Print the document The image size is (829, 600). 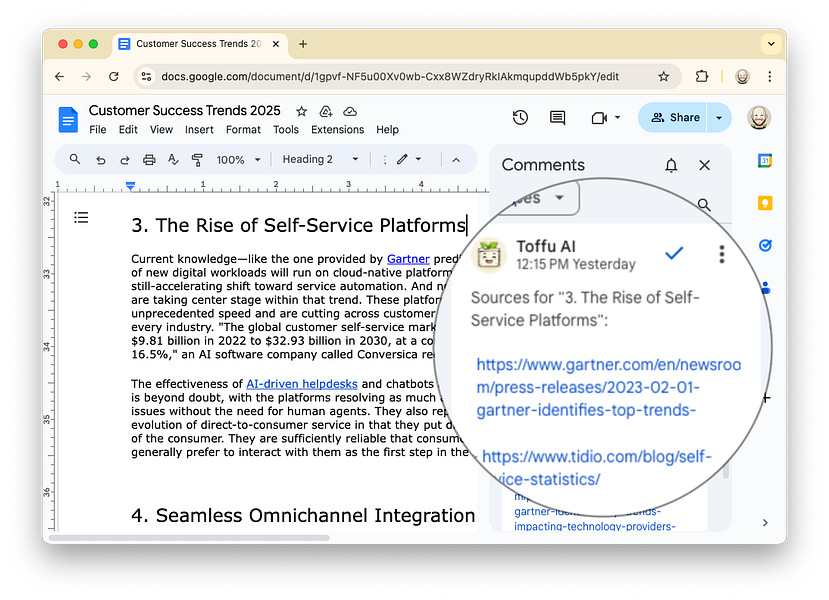[x=149, y=160]
